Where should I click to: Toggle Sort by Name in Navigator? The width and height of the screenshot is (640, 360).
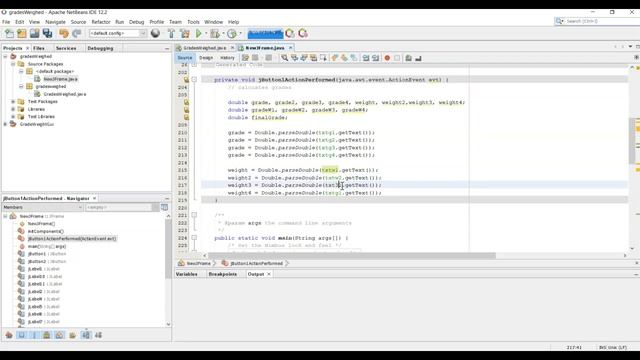[x=86, y=335]
